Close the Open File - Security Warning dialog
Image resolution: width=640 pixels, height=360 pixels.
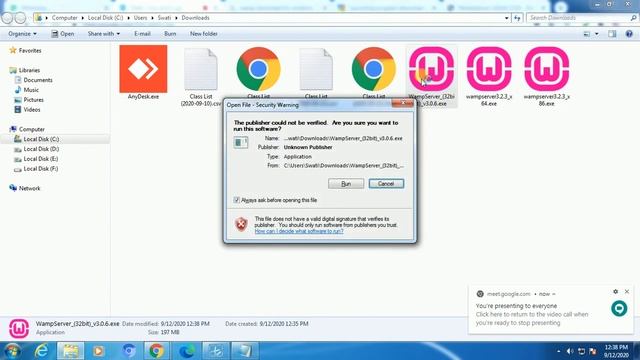(402, 103)
